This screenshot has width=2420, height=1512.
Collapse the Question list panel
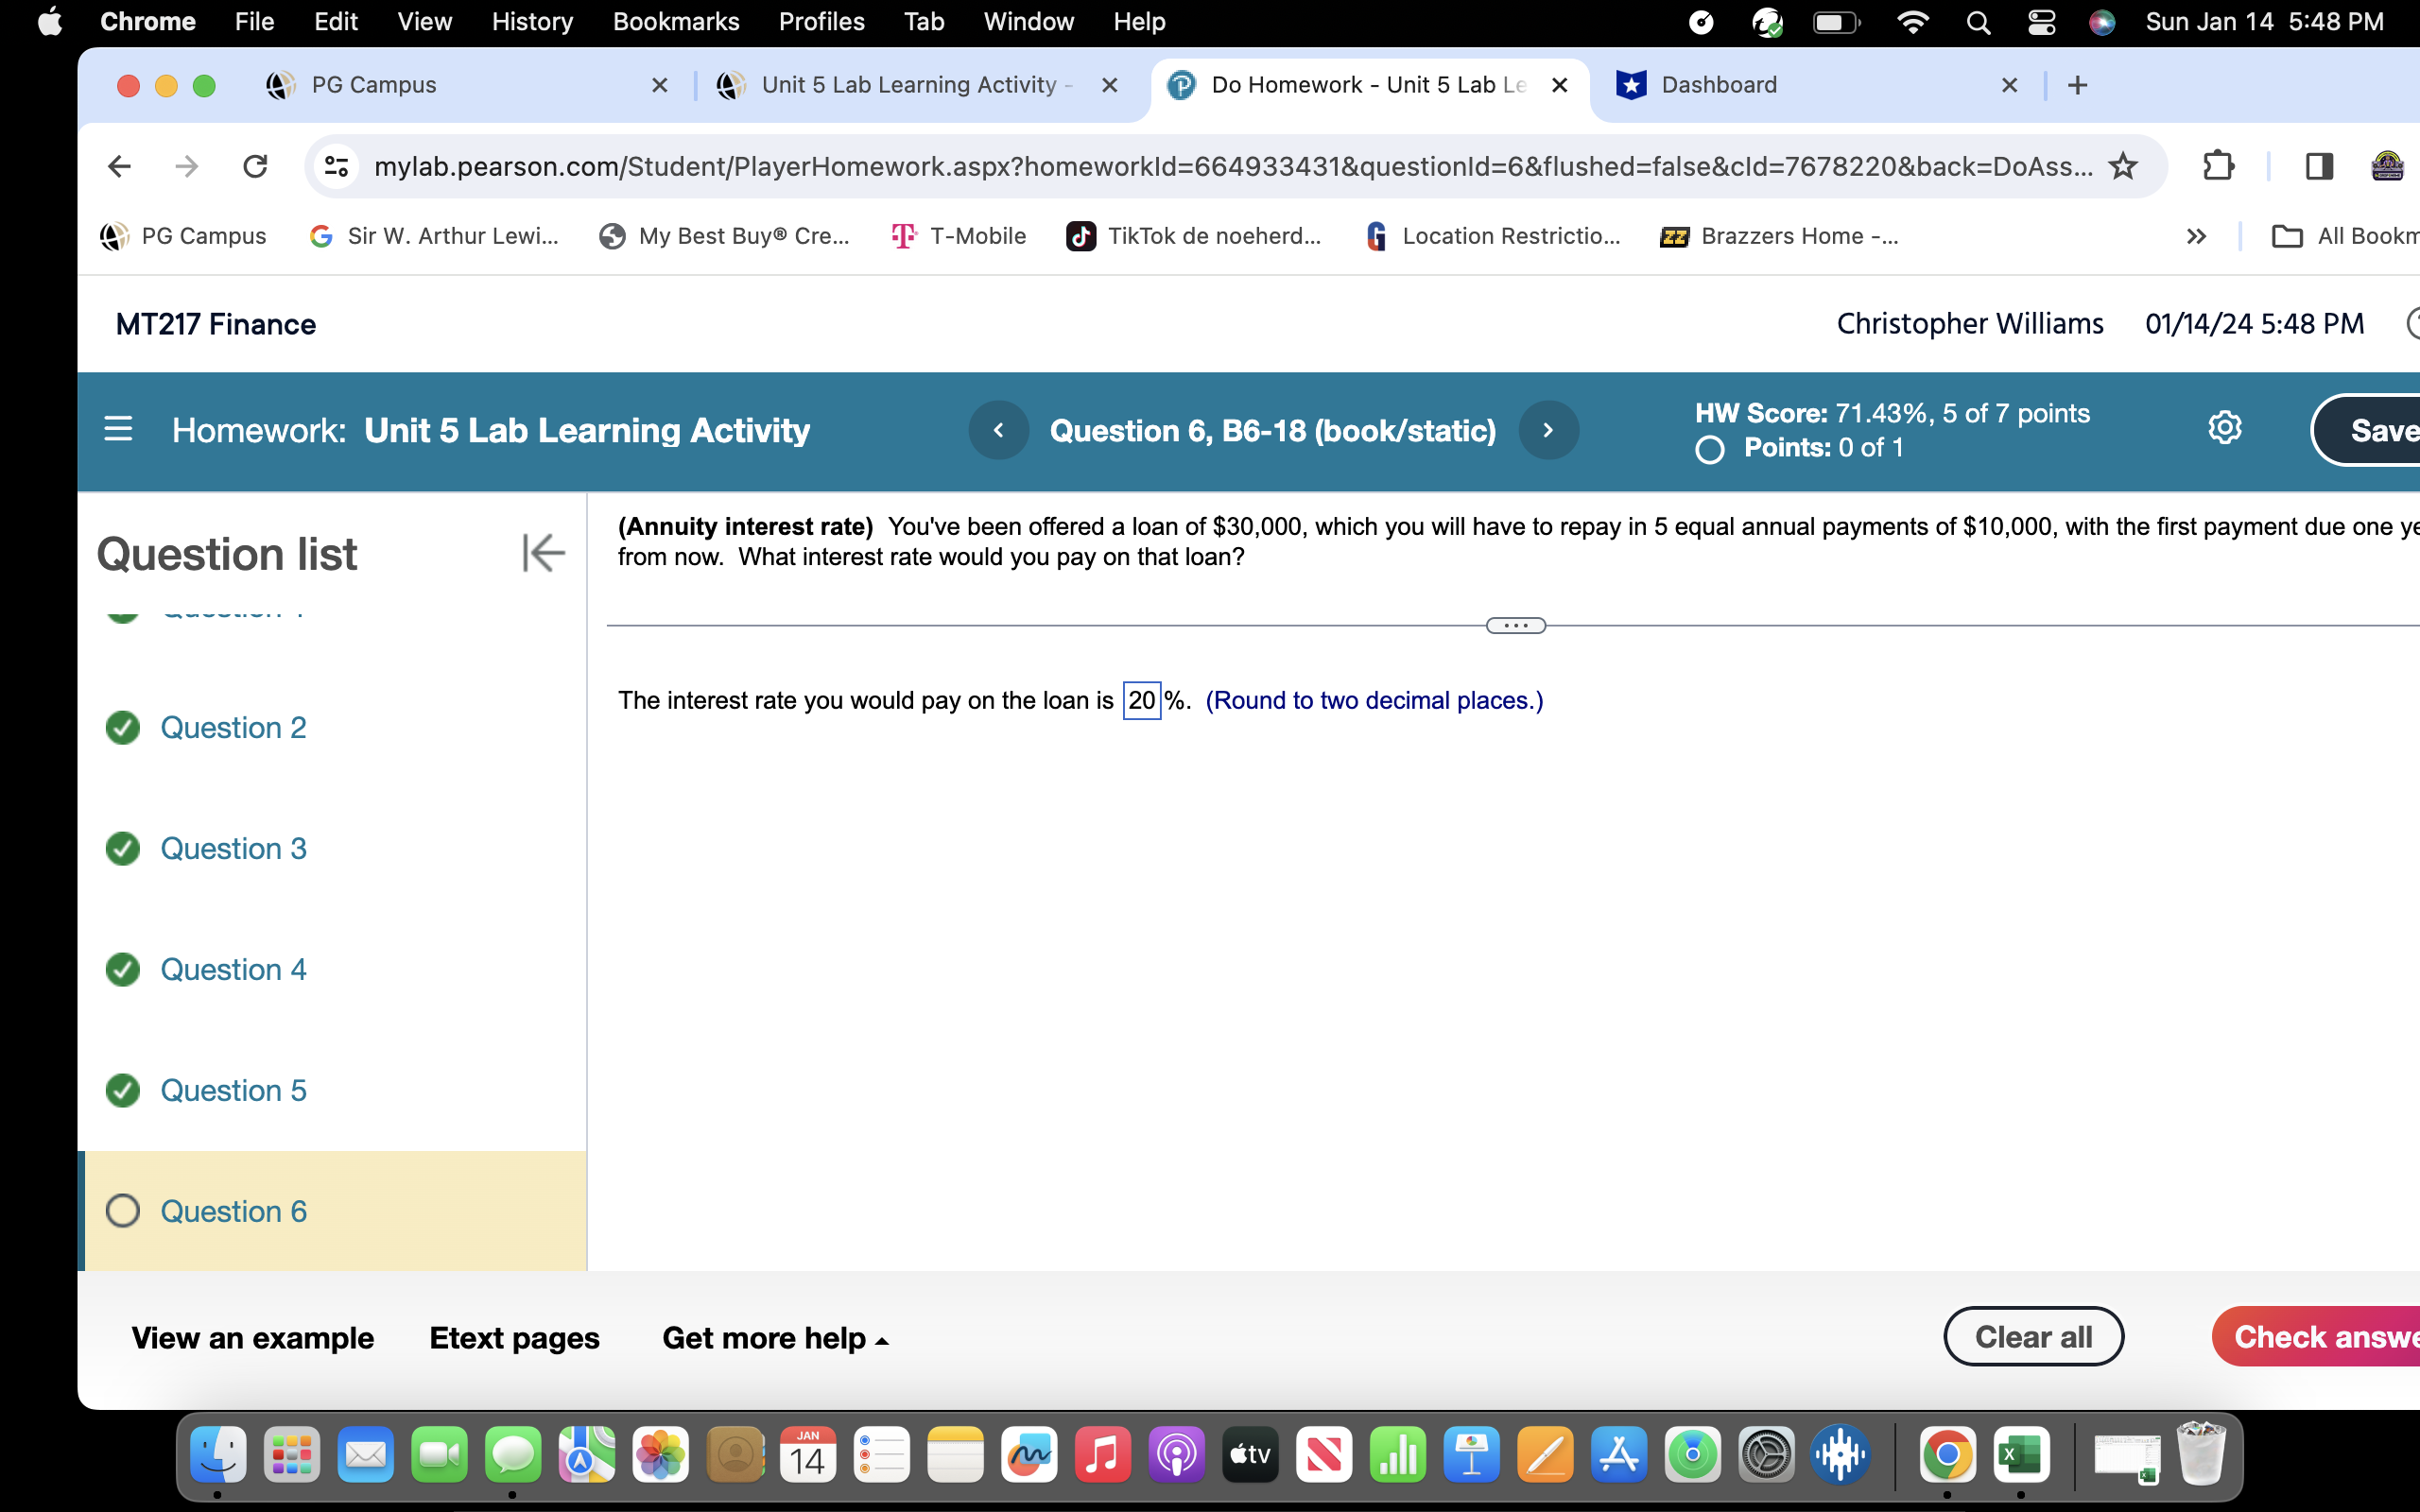543,552
